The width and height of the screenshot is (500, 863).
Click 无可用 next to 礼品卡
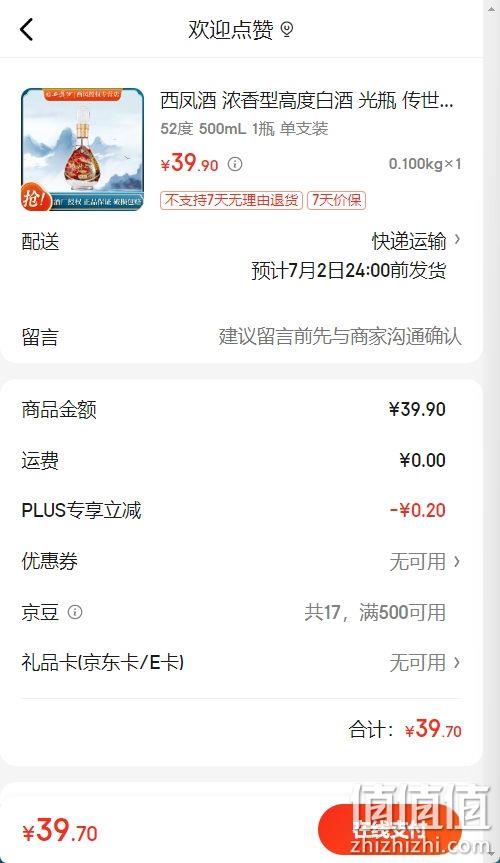click(417, 663)
